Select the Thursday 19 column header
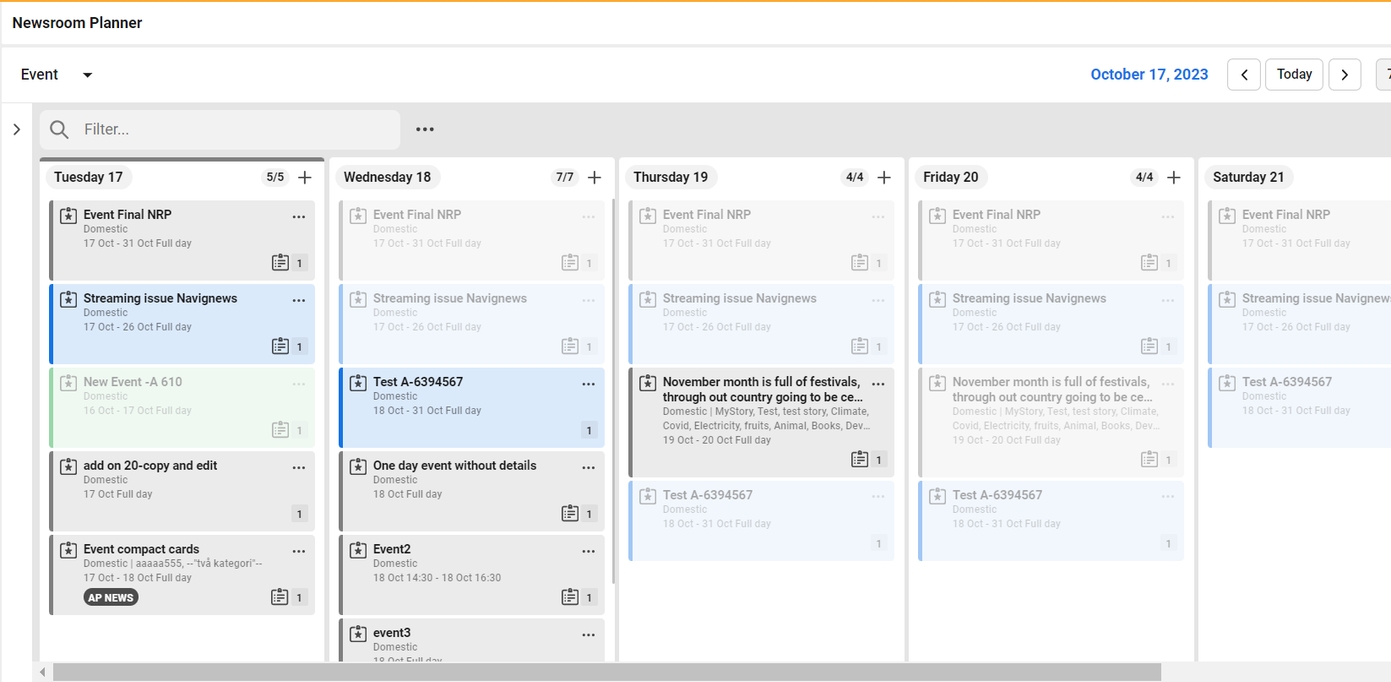This screenshot has width=1391, height=682. [x=670, y=177]
